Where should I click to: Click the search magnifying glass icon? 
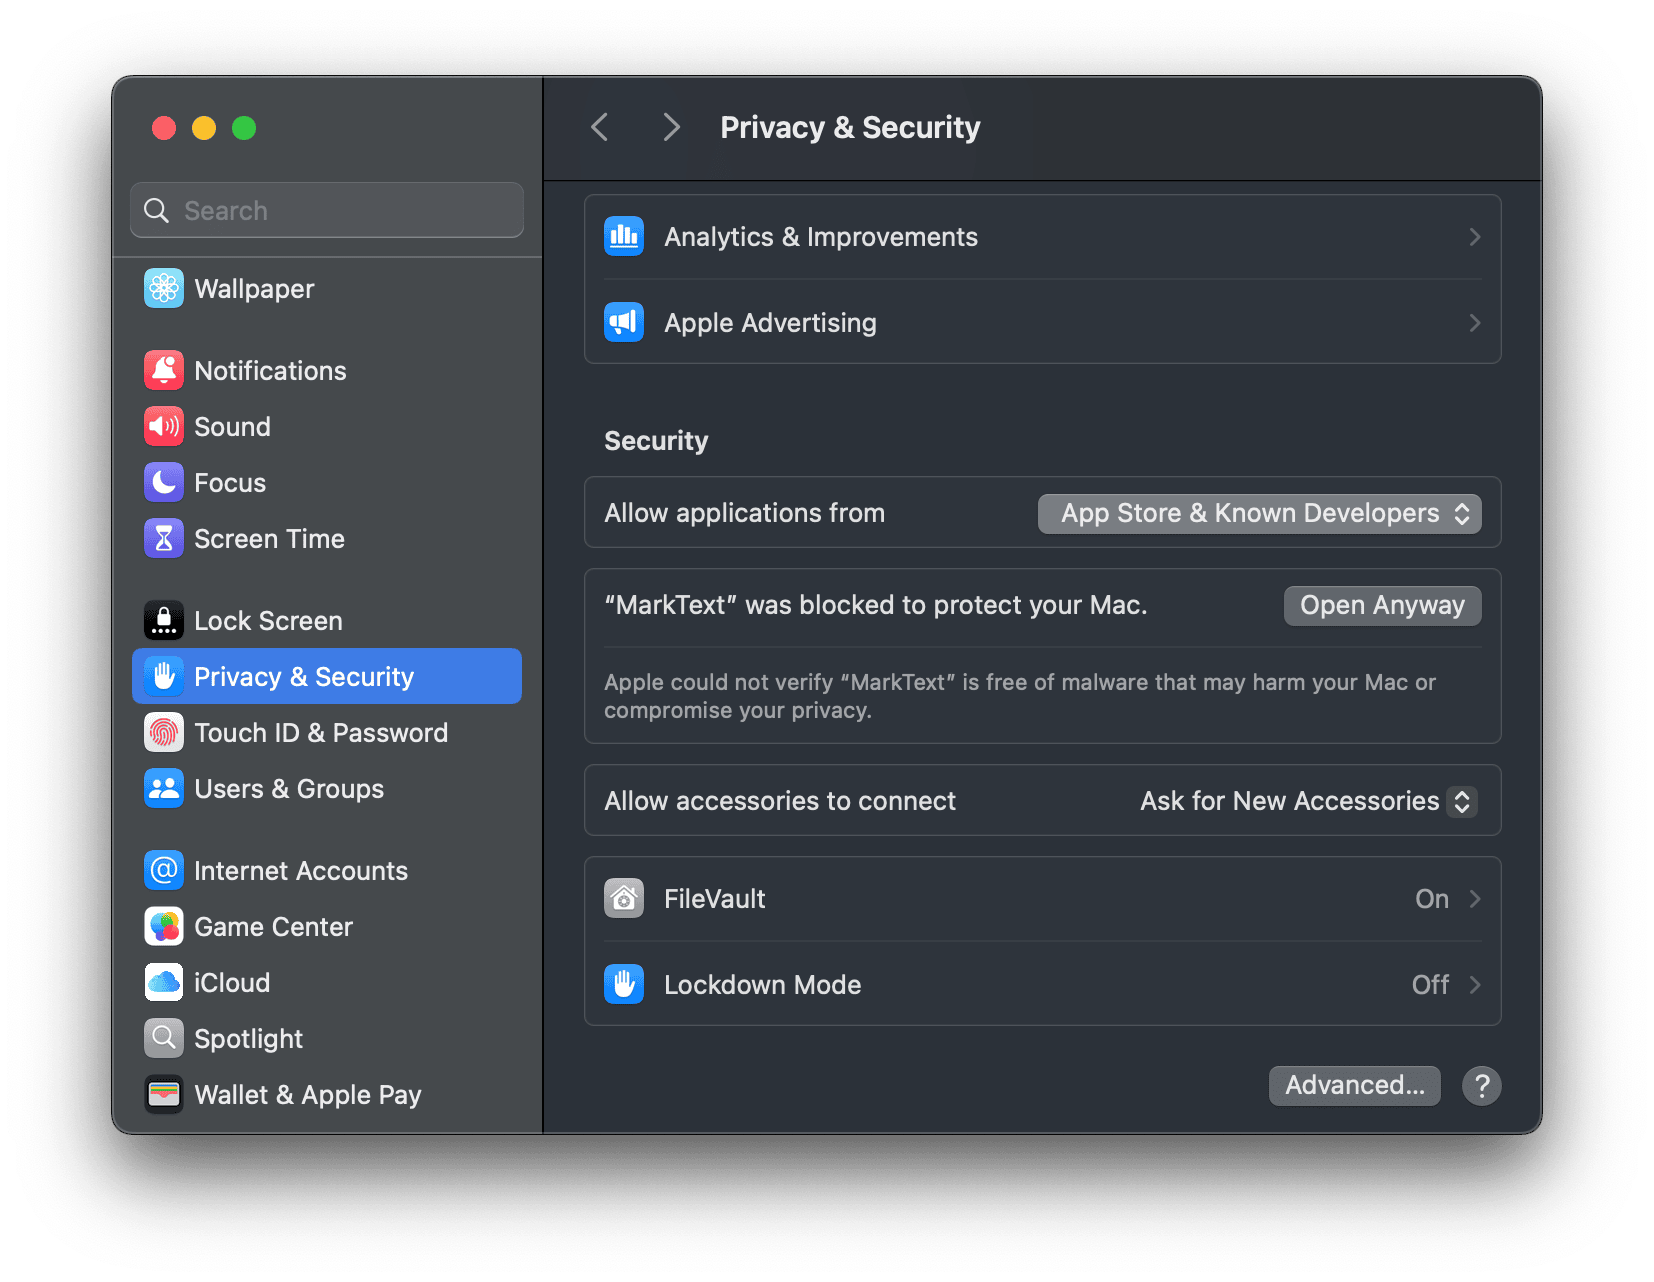click(157, 211)
